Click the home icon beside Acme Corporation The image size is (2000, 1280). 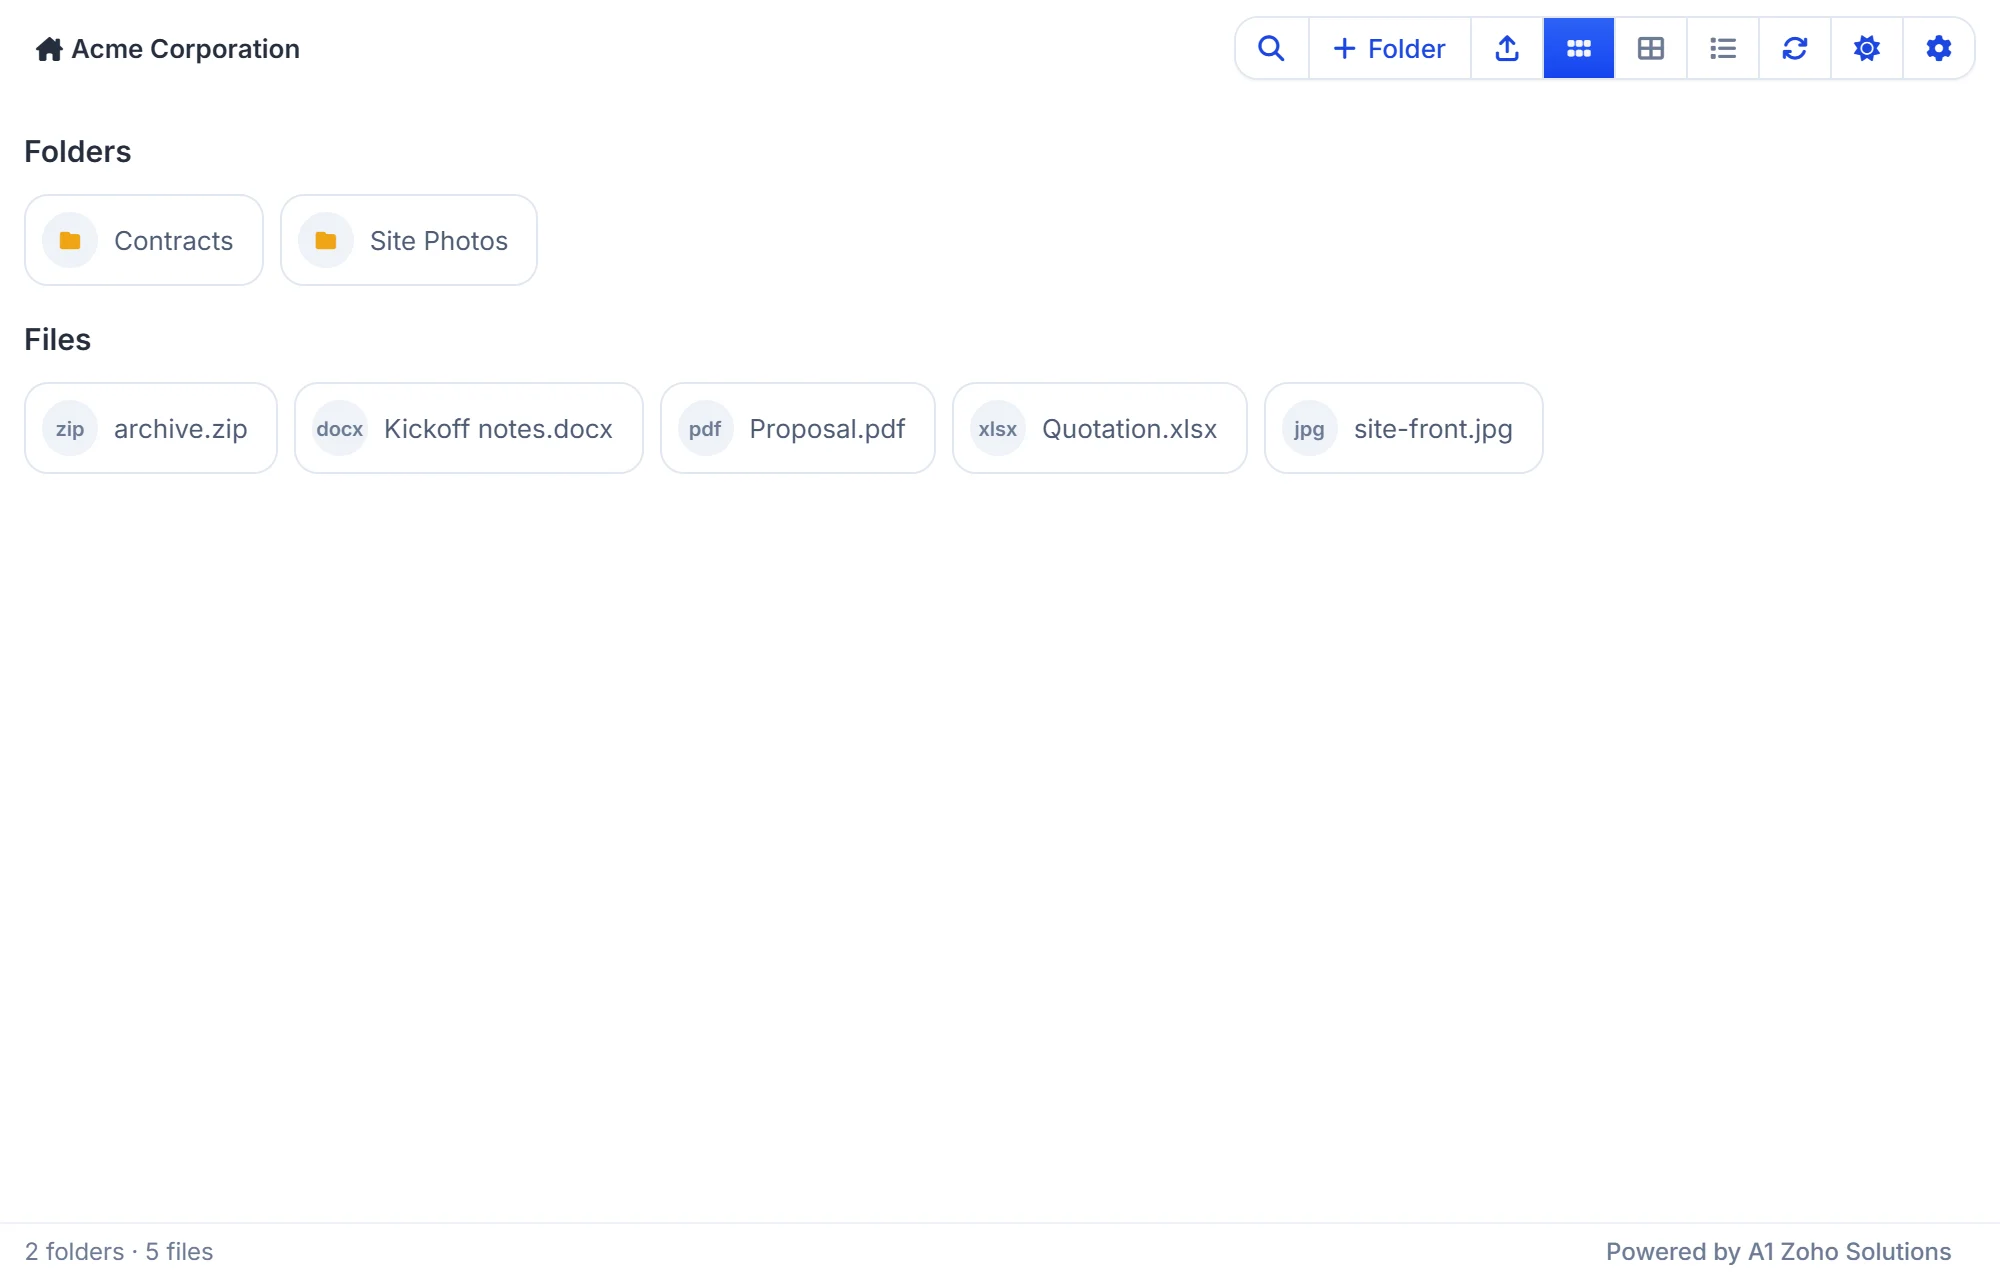pos(49,49)
